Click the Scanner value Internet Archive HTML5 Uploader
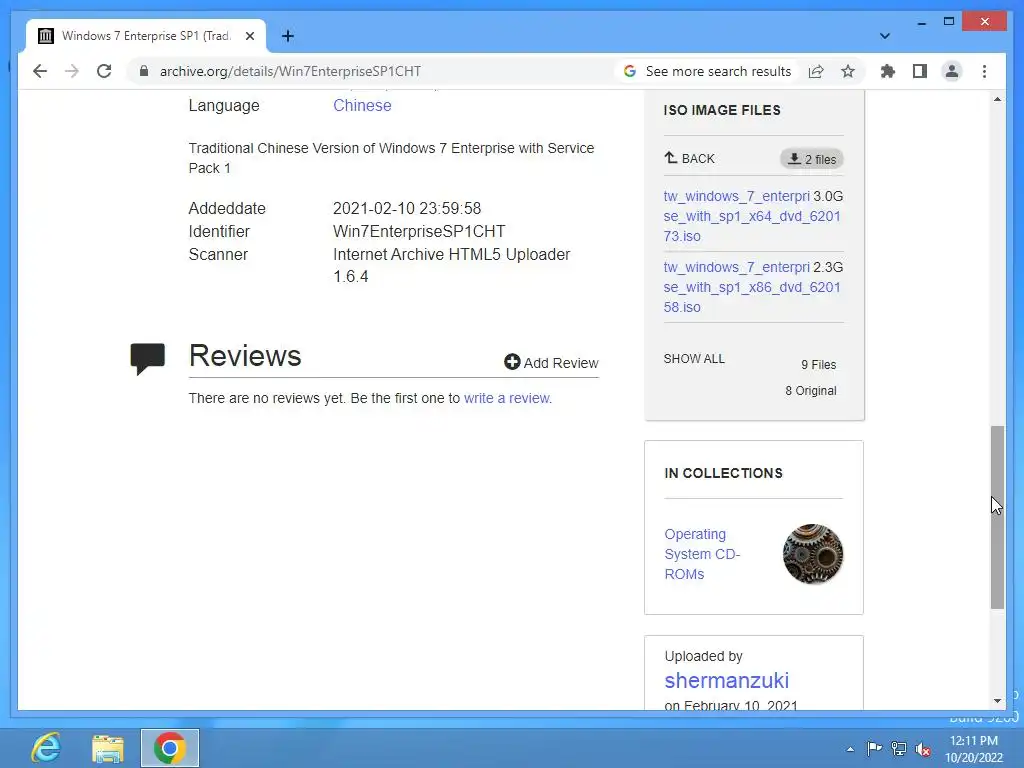Viewport: 1024px width, 768px height. [451, 265]
